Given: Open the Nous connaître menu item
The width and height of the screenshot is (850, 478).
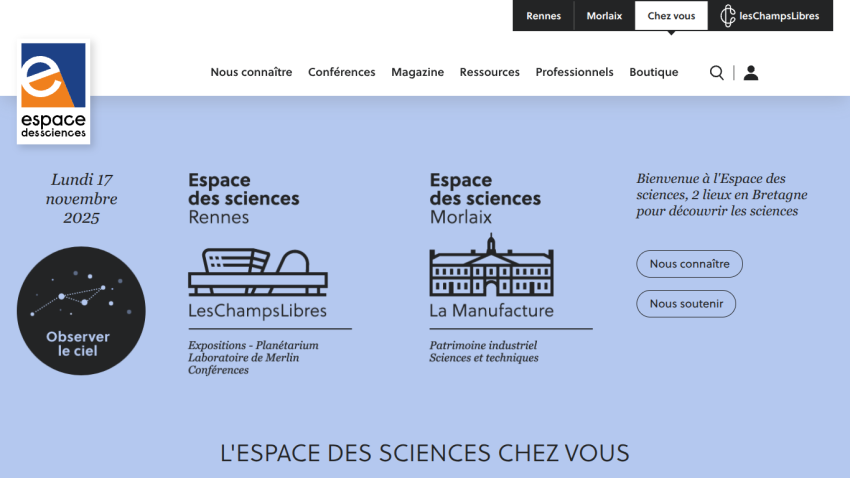Looking at the screenshot, I should pyautogui.click(x=251, y=72).
